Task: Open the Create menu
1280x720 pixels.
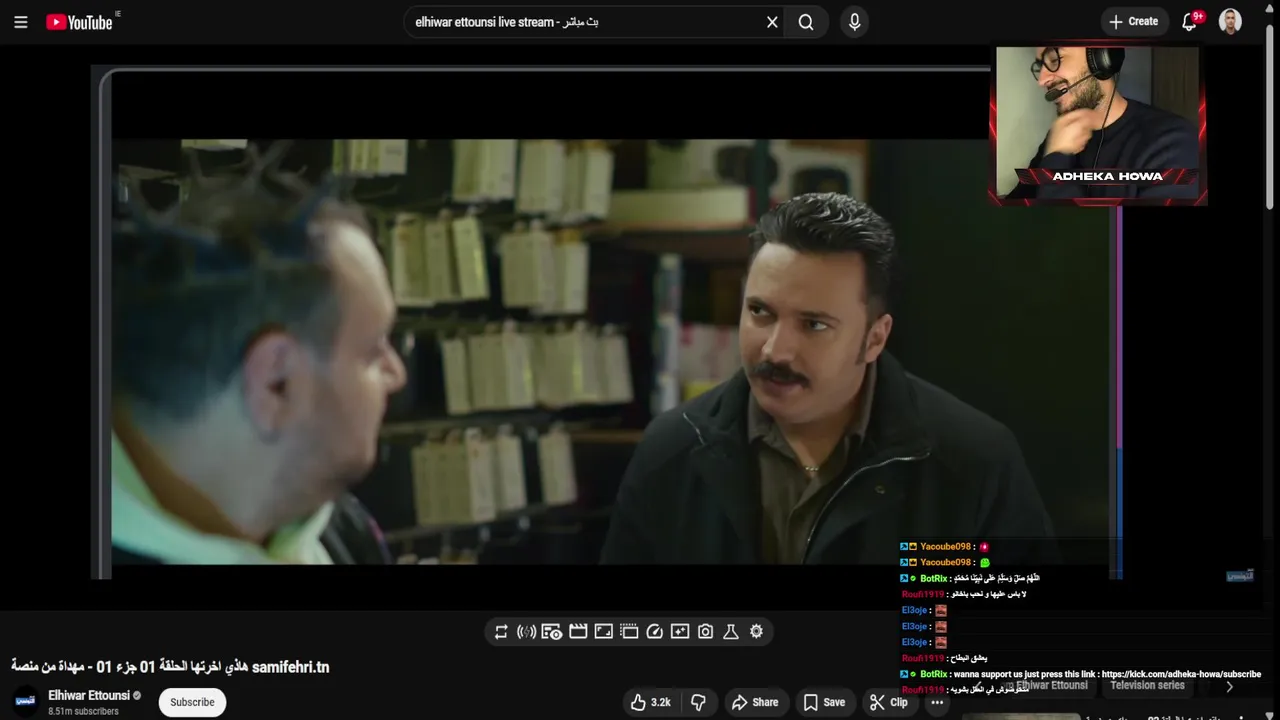Action: point(1134,22)
